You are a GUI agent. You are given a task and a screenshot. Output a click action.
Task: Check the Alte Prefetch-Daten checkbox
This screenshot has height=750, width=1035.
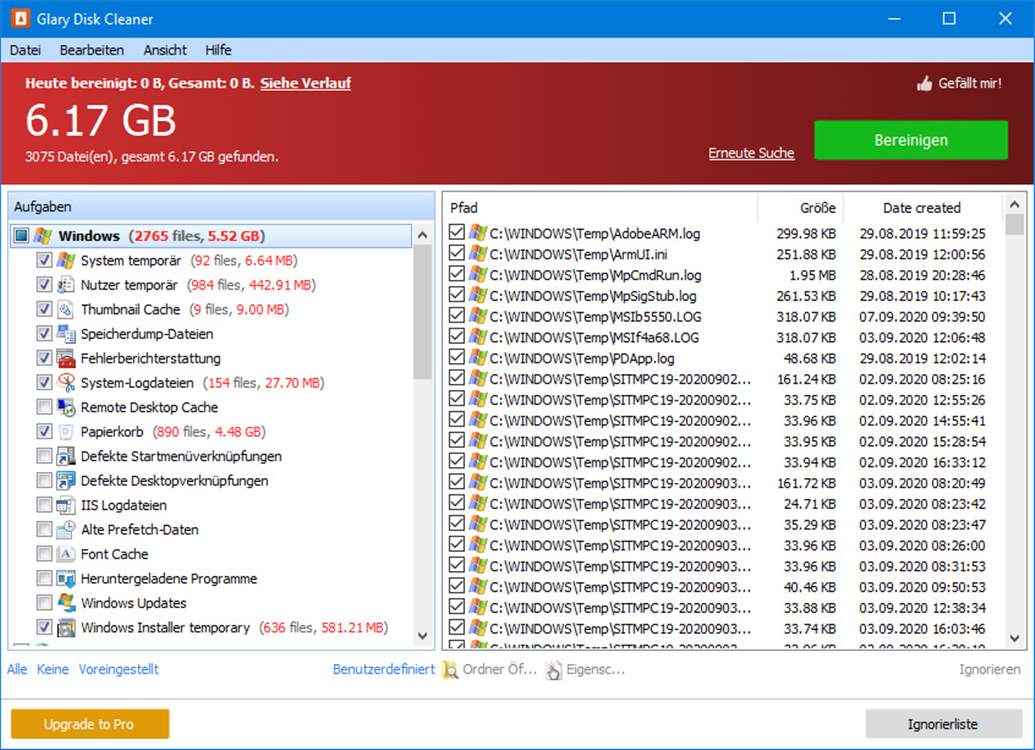click(44, 529)
